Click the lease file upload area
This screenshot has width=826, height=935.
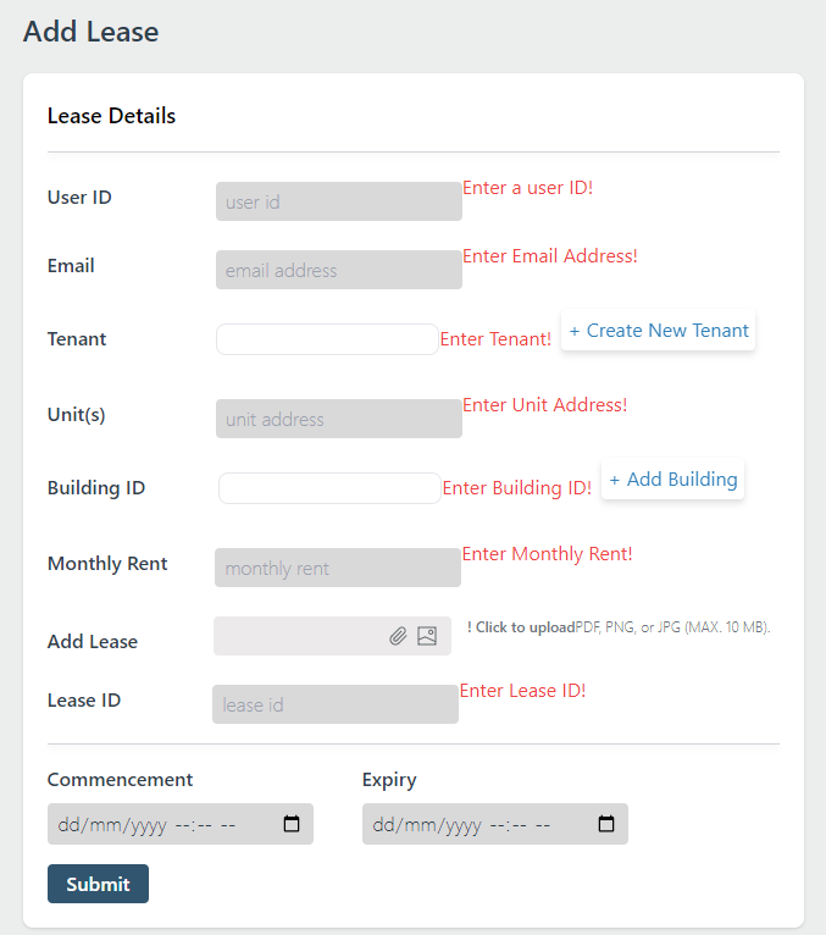pyautogui.click(x=300, y=636)
